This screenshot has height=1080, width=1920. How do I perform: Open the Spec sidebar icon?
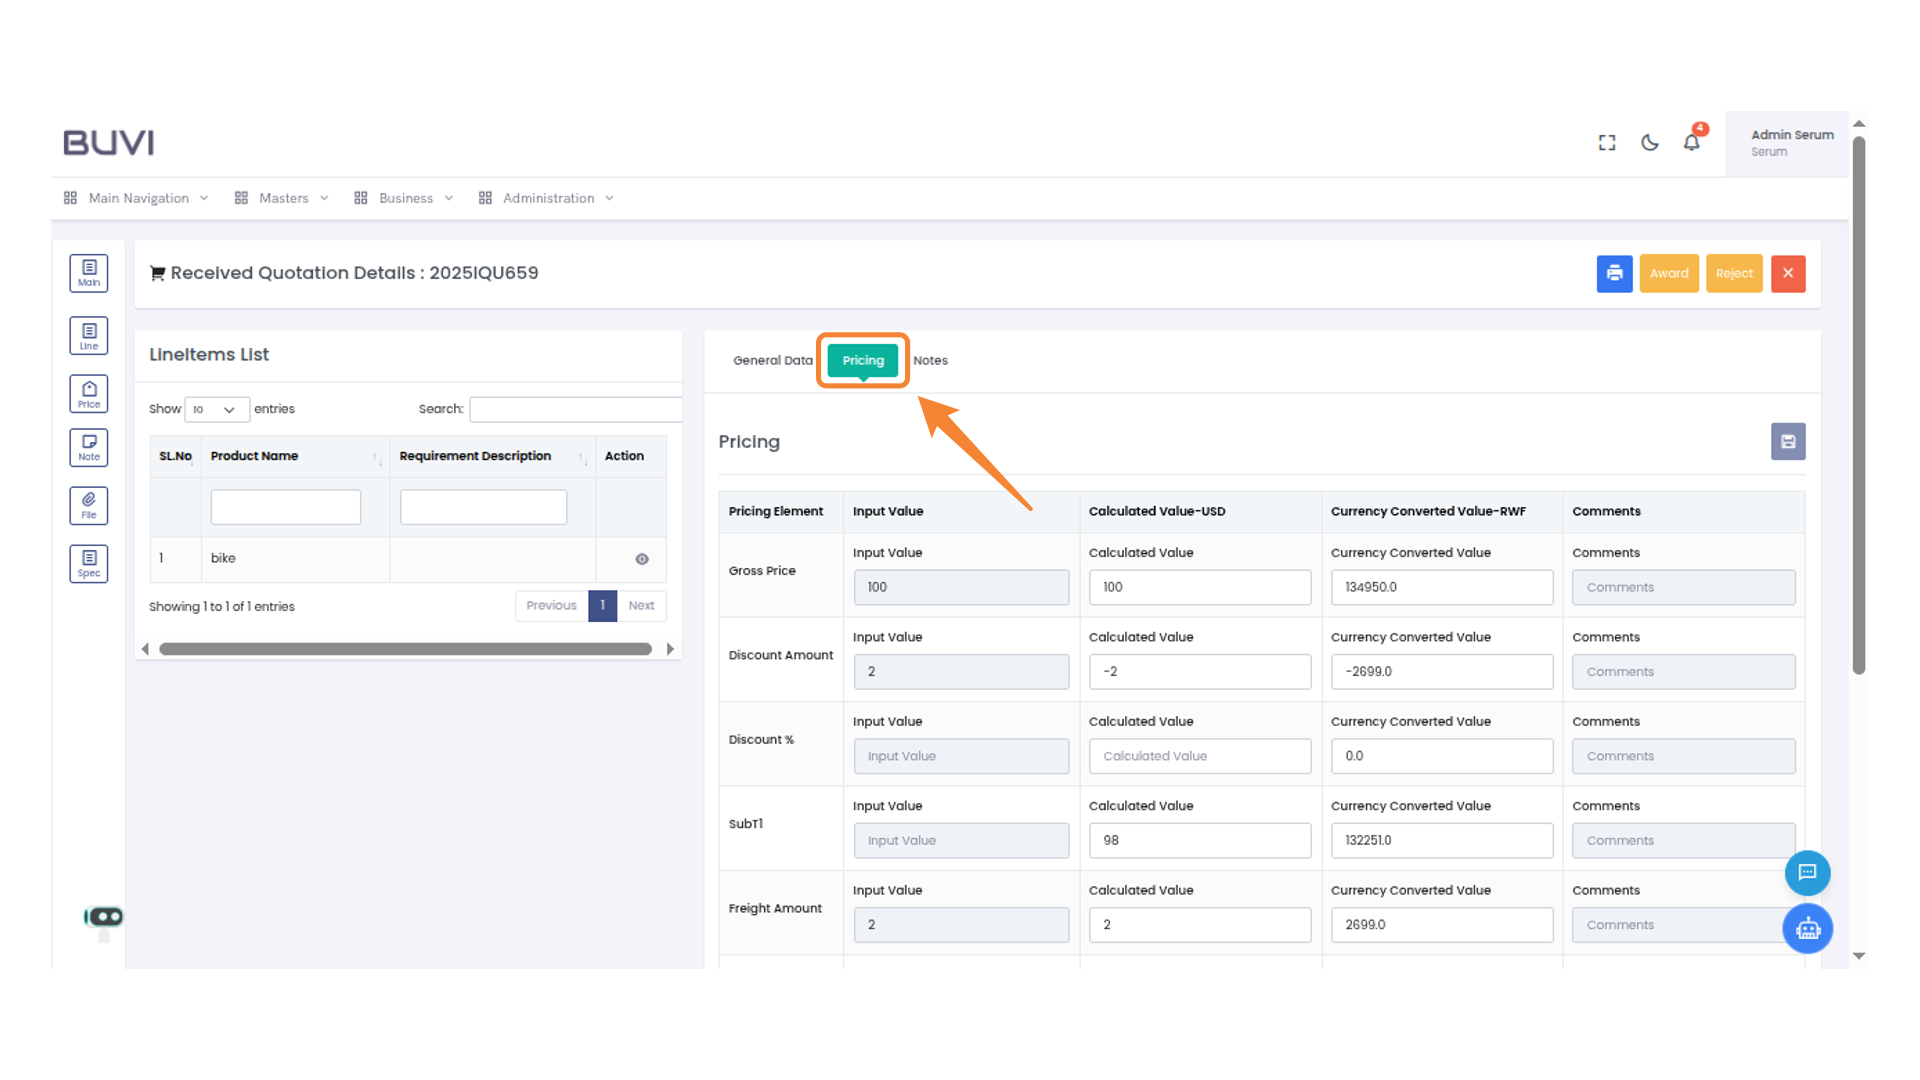click(x=89, y=563)
